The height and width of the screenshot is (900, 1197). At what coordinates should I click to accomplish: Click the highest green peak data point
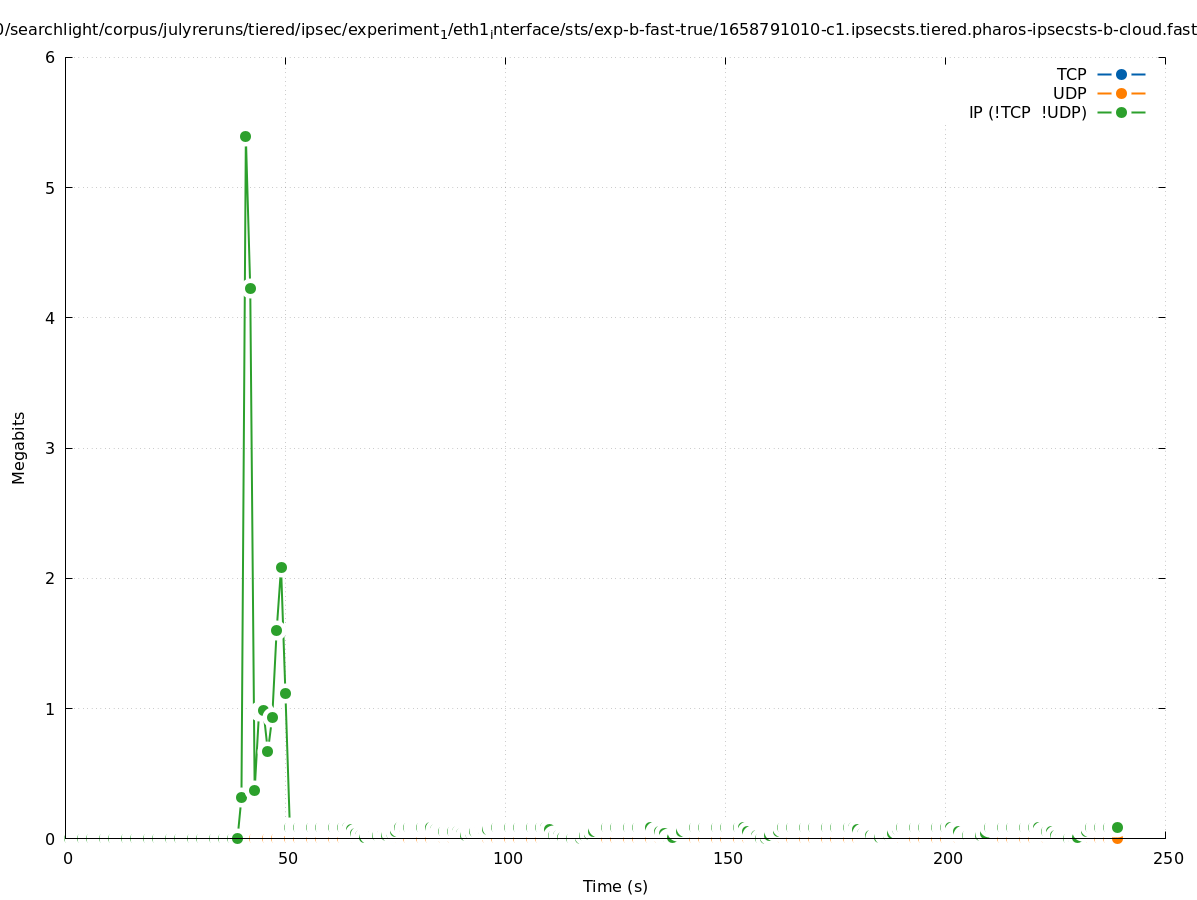pyautogui.click(x=245, y=136)
